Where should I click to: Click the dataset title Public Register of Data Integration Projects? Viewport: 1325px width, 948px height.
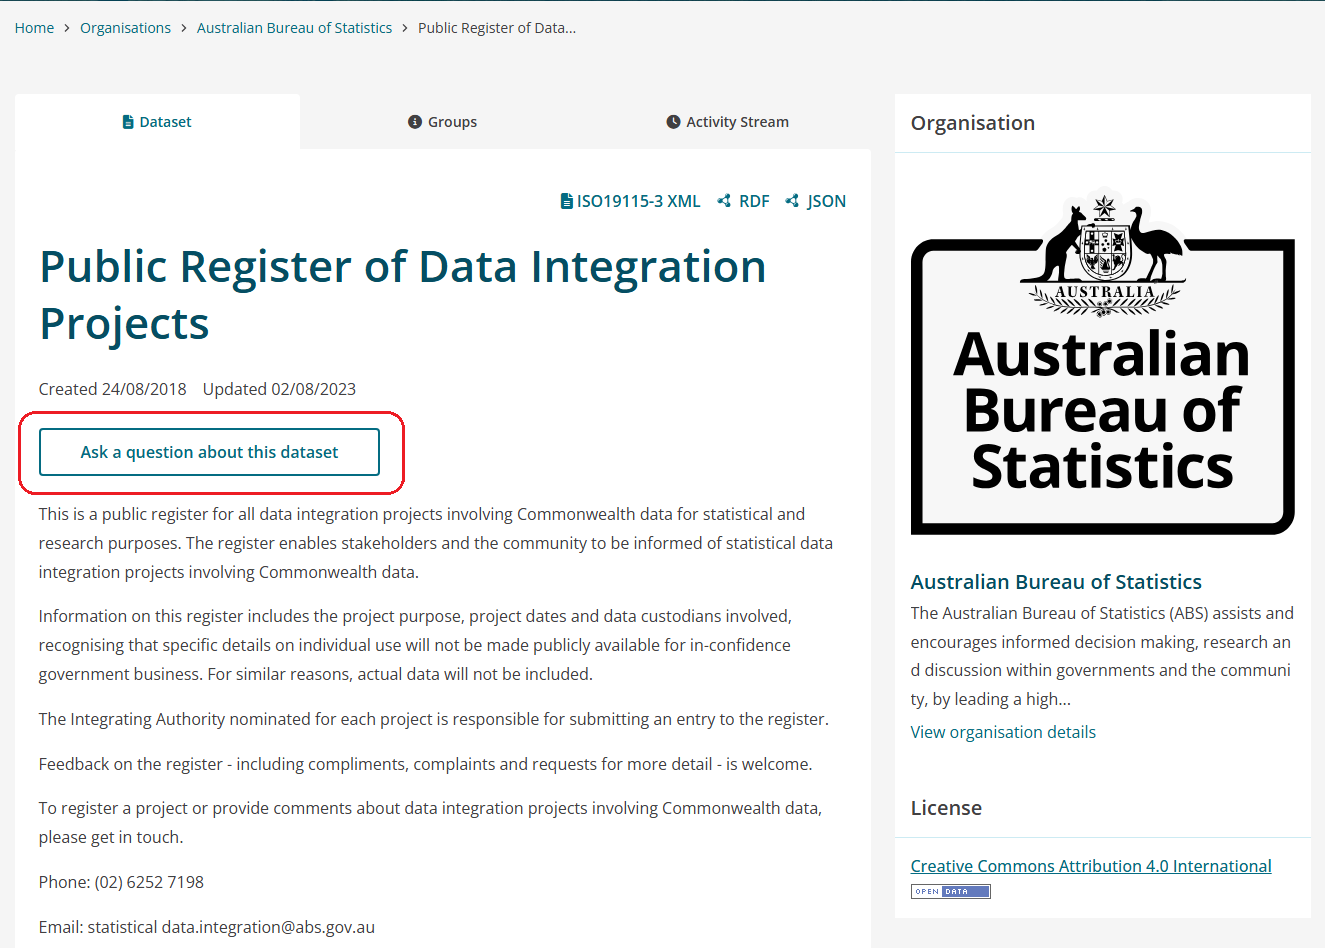pyautogui.click(x=402, y=295)
